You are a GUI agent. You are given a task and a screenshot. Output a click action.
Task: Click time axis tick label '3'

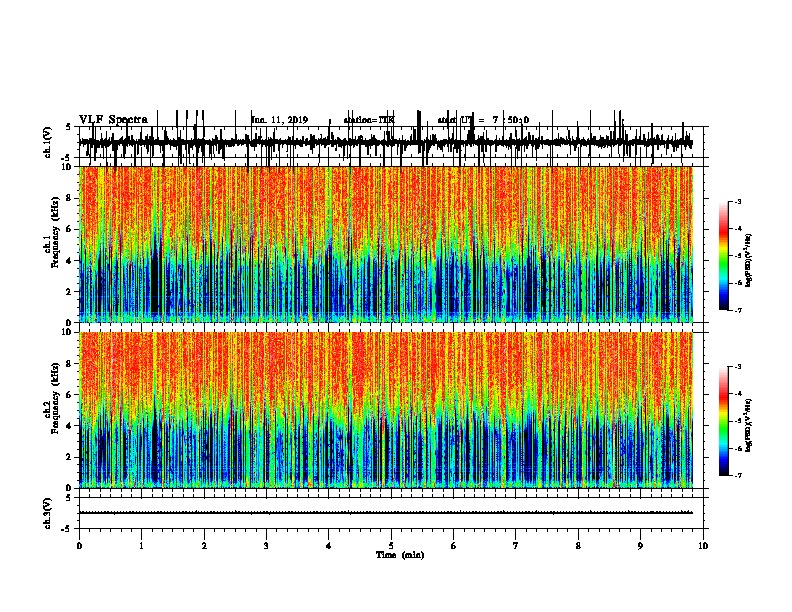266,546
